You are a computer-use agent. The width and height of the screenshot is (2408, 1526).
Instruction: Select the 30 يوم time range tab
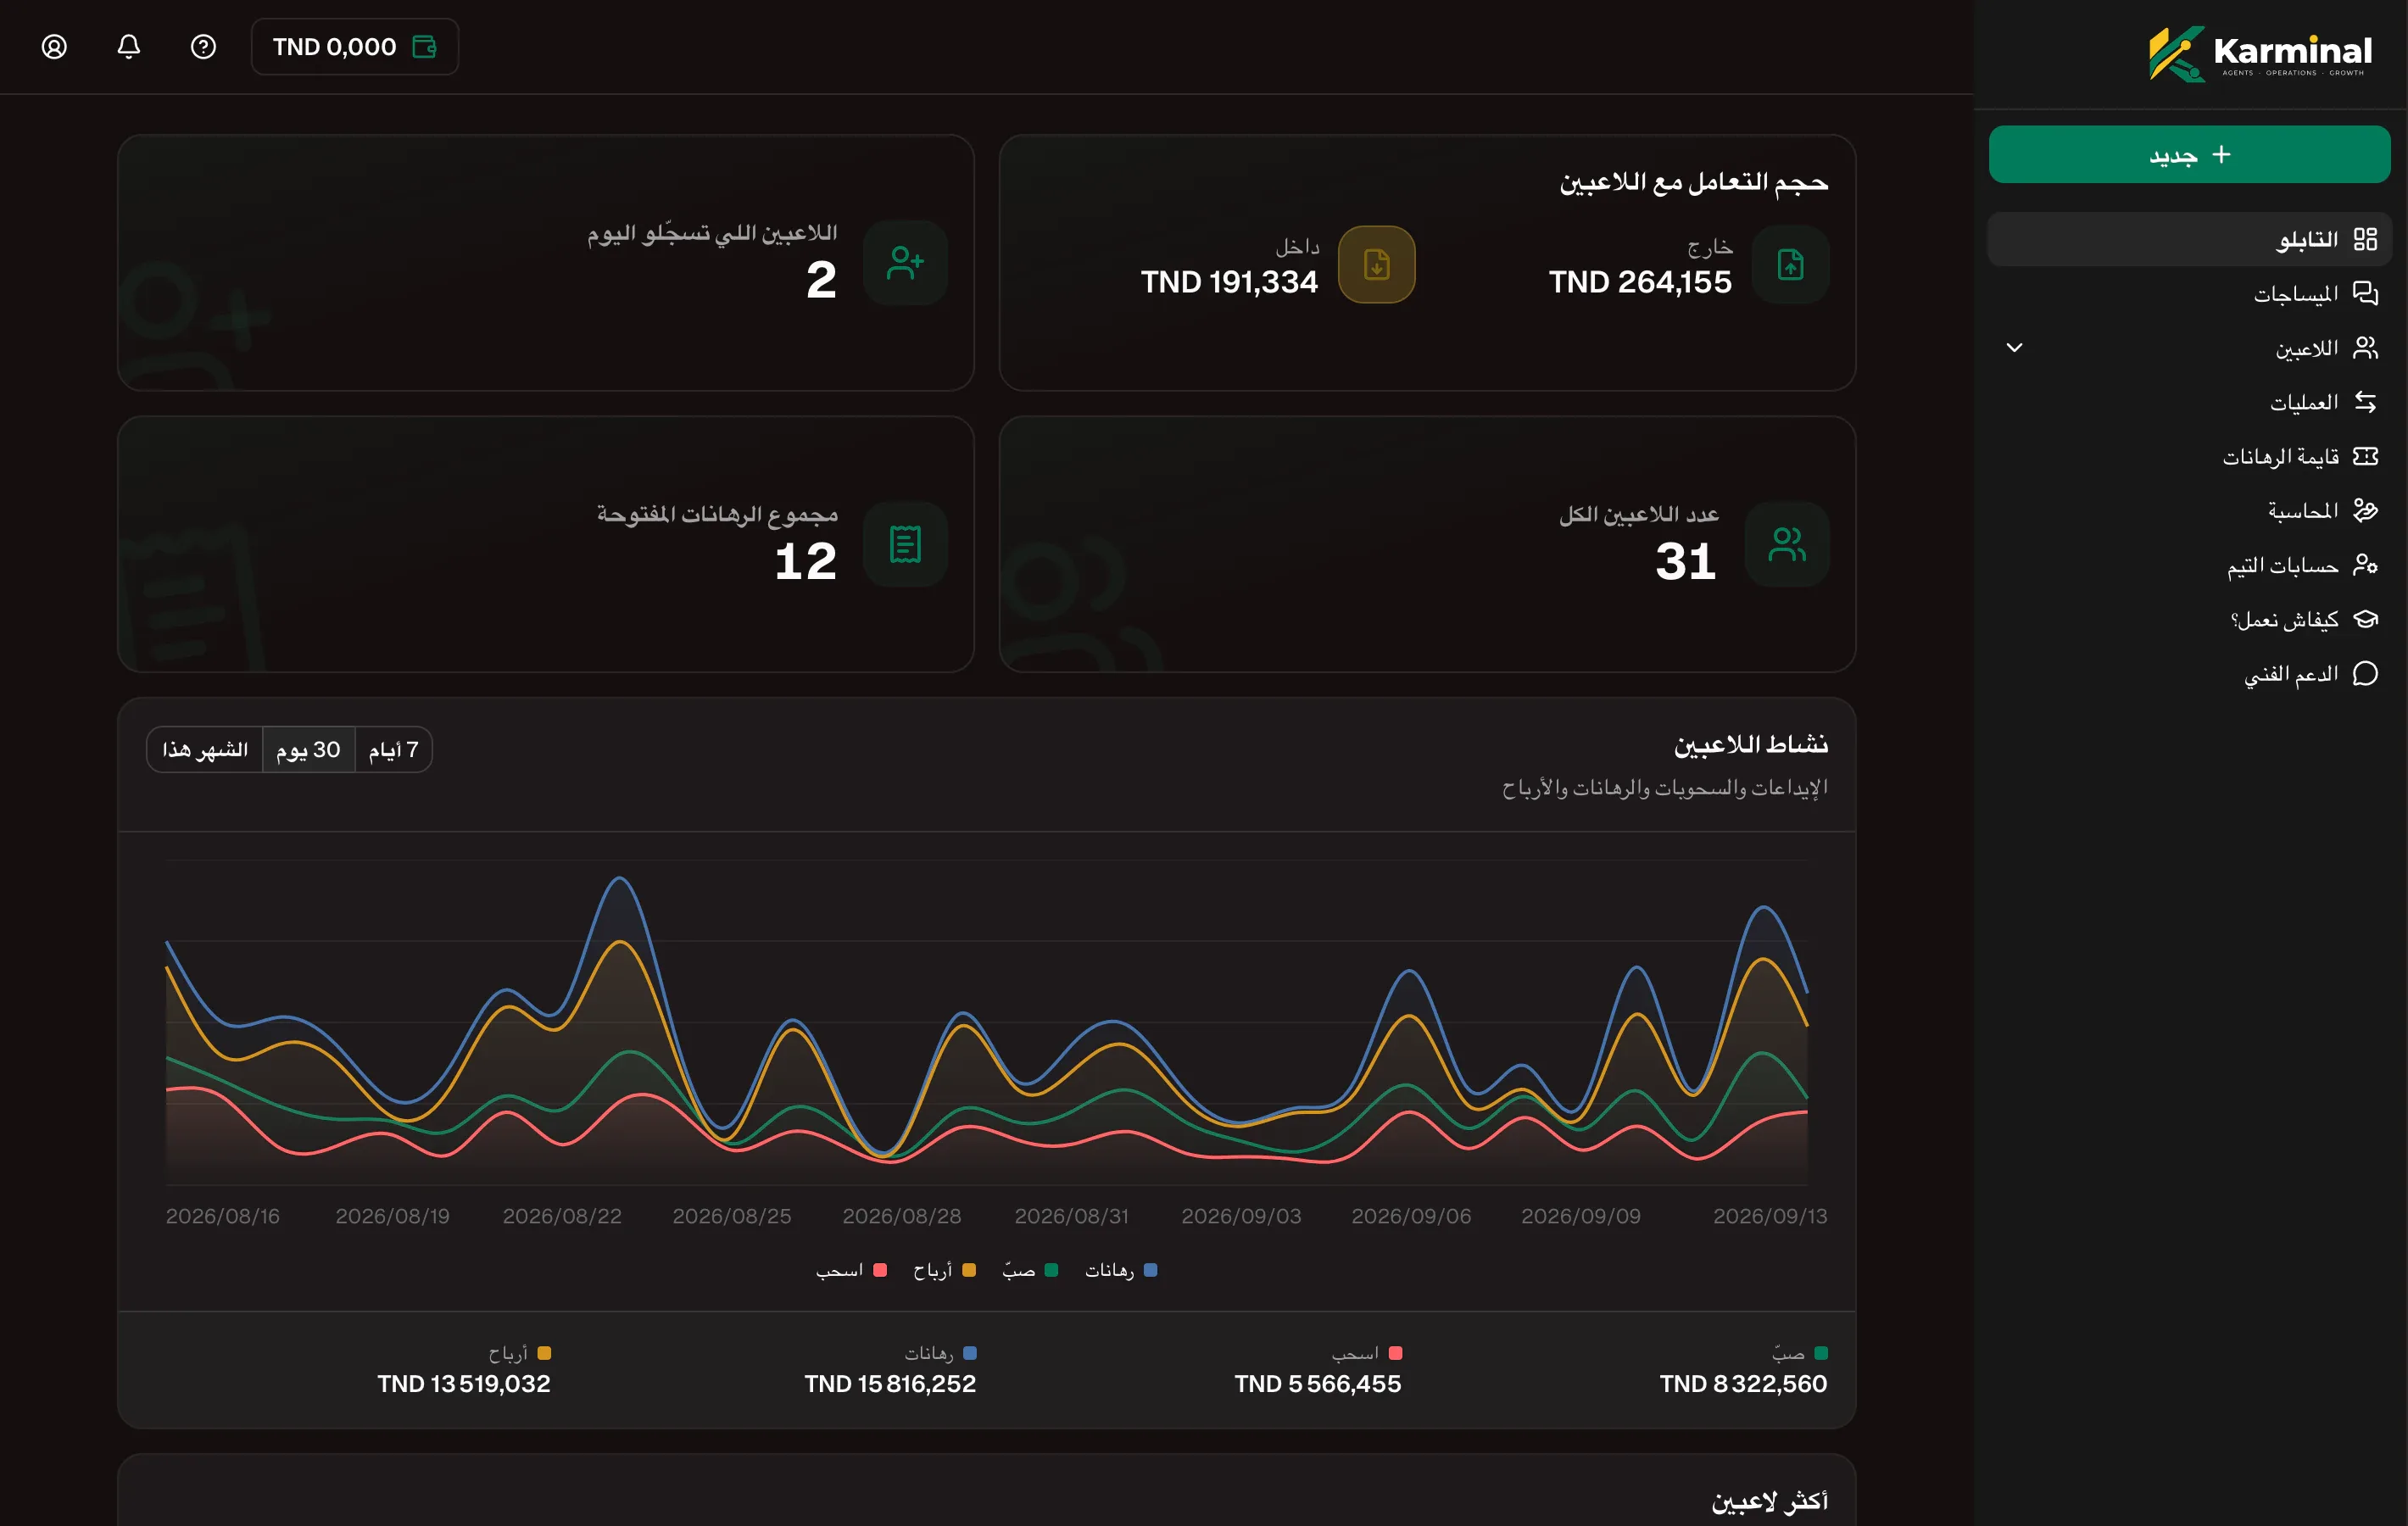(x=308, y=750)
